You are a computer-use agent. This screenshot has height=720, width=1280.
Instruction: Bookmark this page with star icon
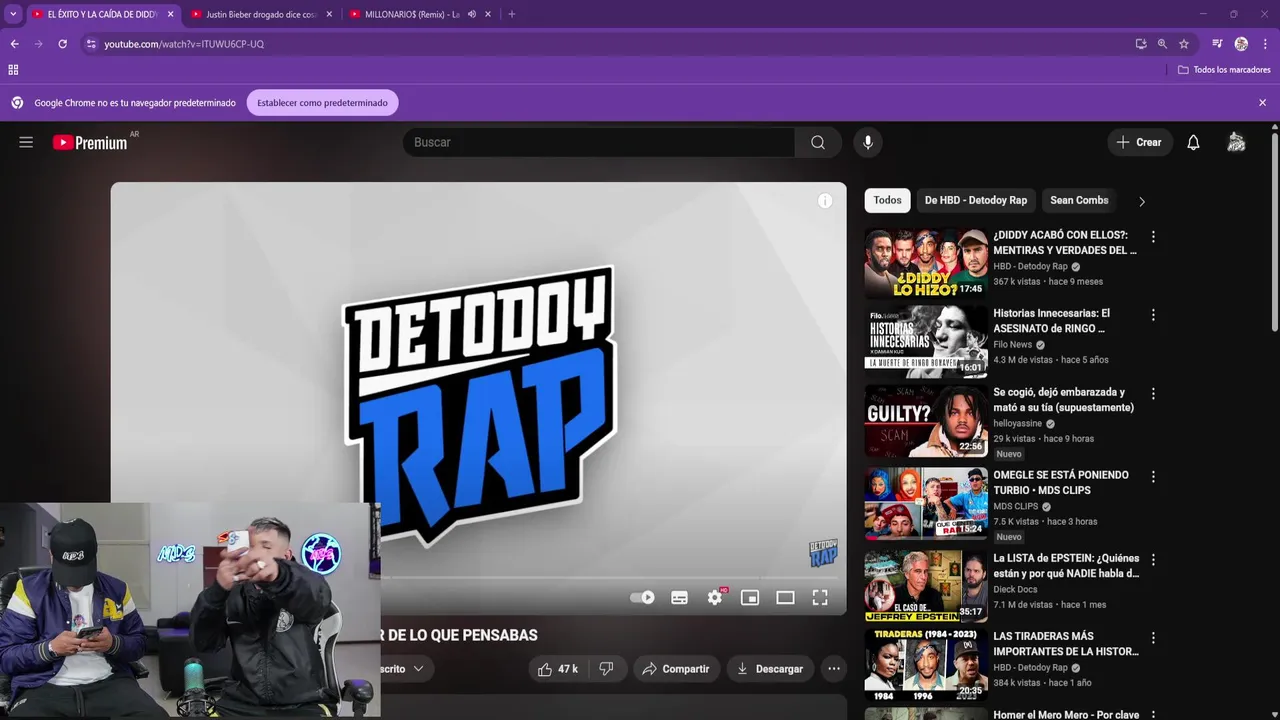(1184, 44)
